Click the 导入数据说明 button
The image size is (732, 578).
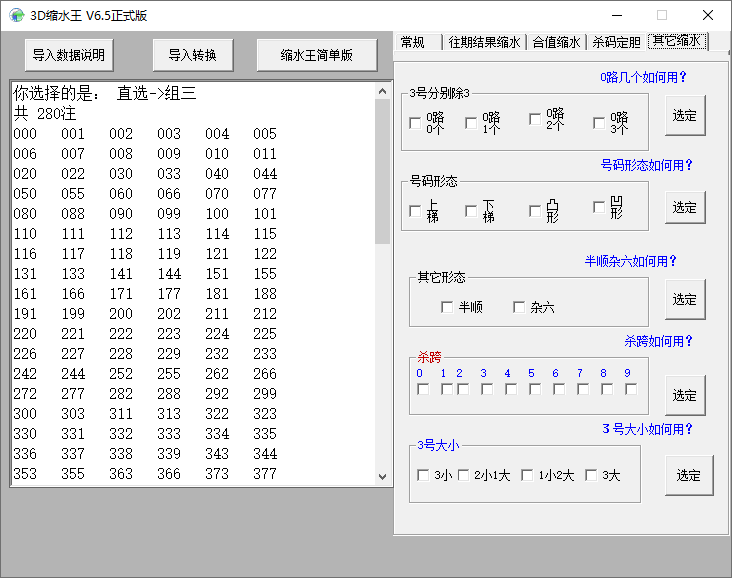pos(69,55)
